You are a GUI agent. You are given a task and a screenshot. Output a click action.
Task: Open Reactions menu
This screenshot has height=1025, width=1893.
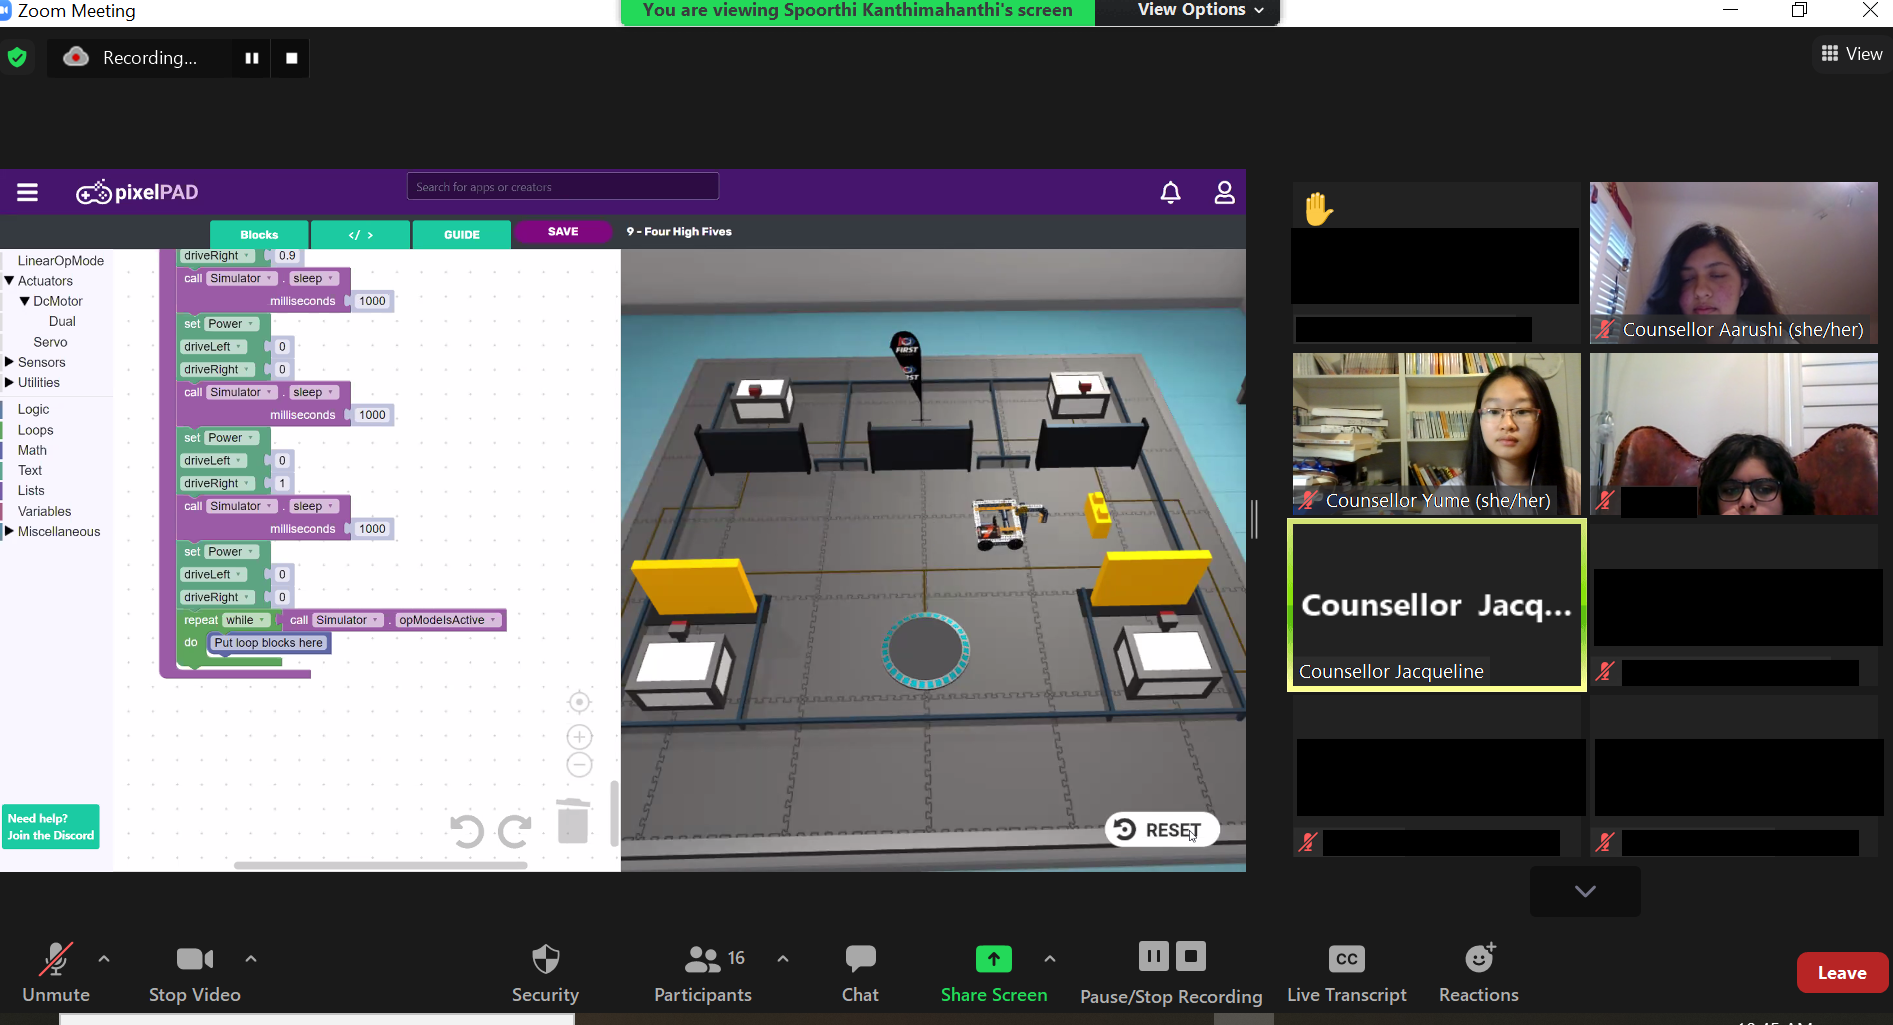click(x=1479, y=972)
